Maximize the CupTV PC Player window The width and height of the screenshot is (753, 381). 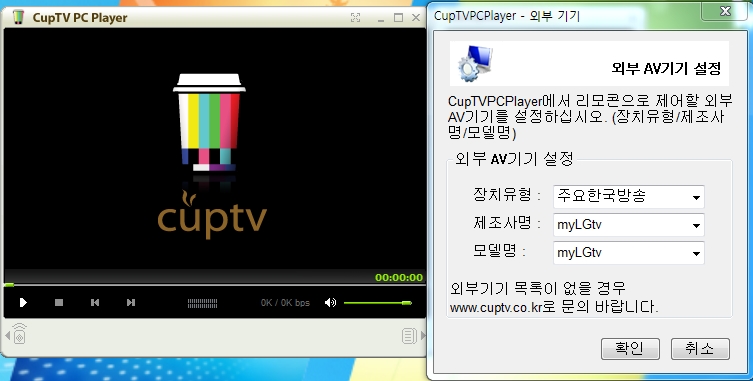pos(398,18)
